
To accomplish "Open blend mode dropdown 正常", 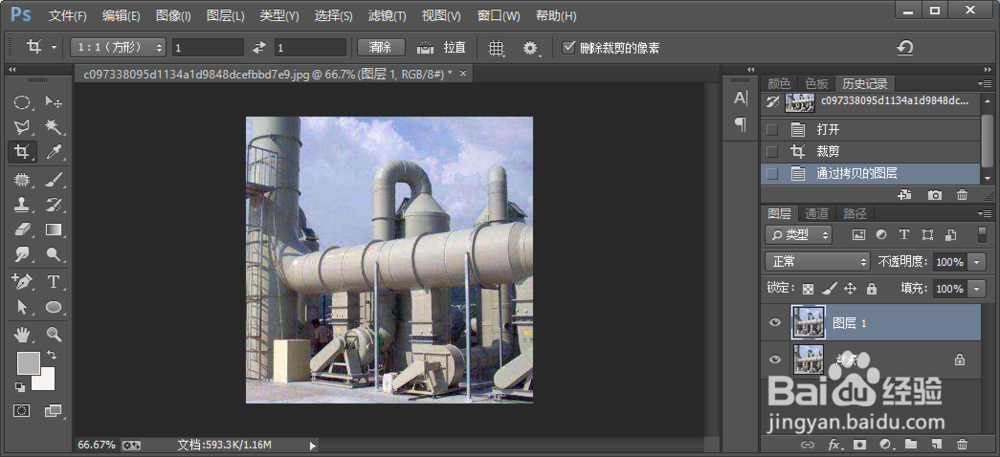I will coord(817,261).
